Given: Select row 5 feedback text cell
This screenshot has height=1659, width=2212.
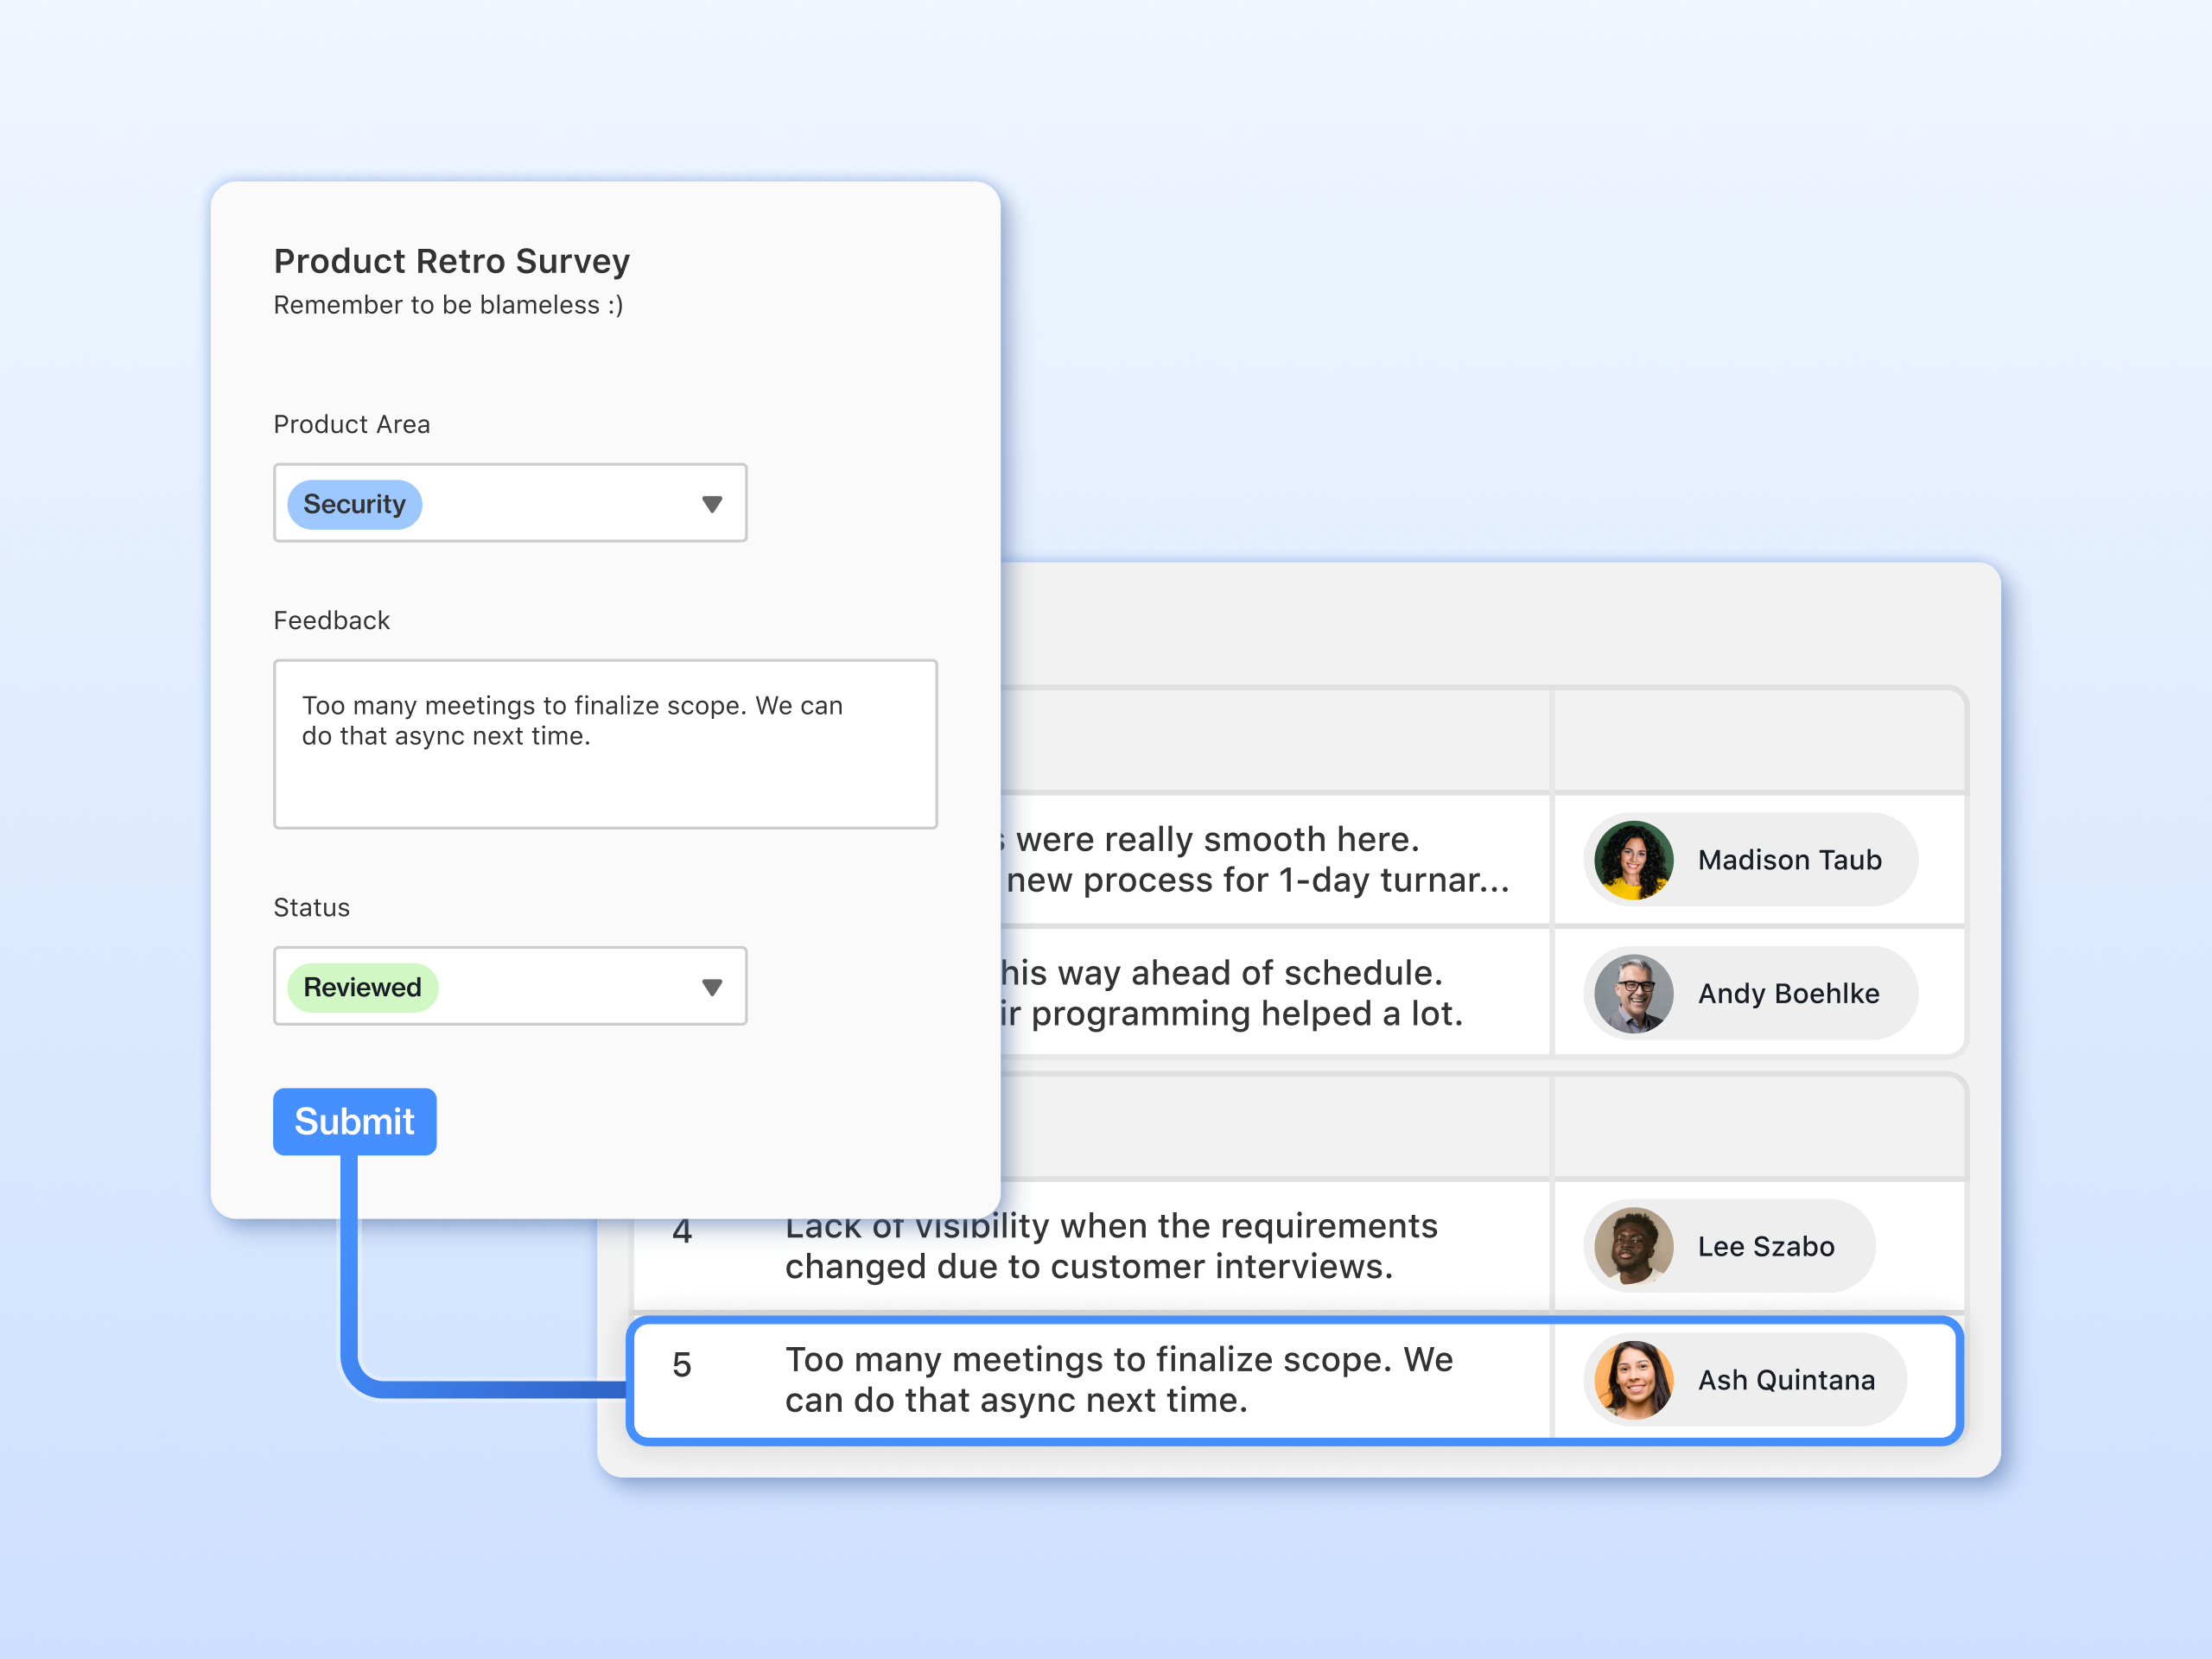Looking at the screenshot, I should click(x=1118, y=1380).
